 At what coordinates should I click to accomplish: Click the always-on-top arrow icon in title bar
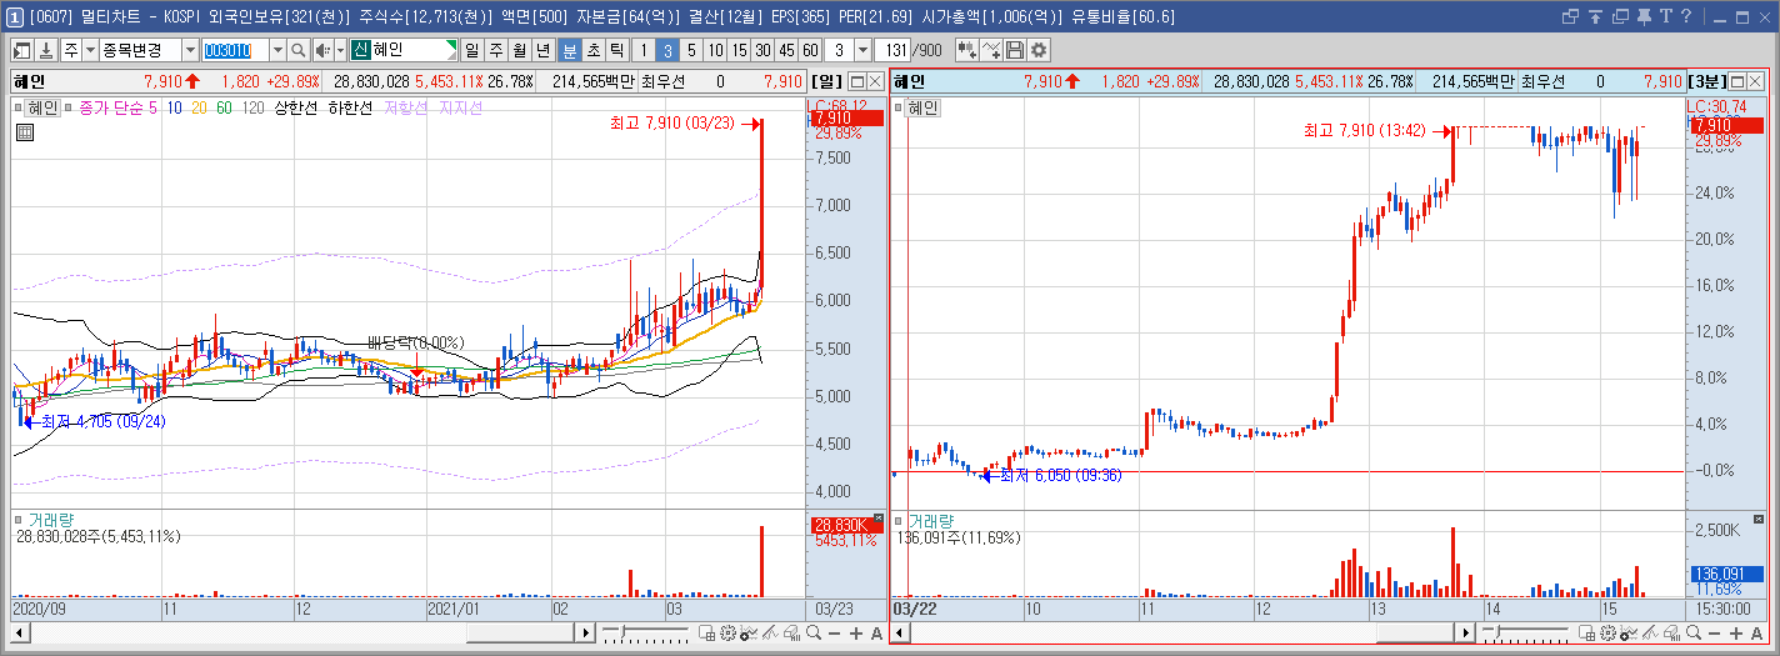tap(1595, 16)
